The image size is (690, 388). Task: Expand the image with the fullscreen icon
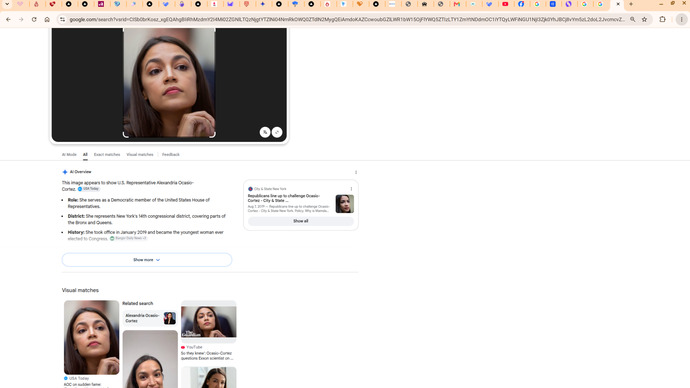click(277, 132)
